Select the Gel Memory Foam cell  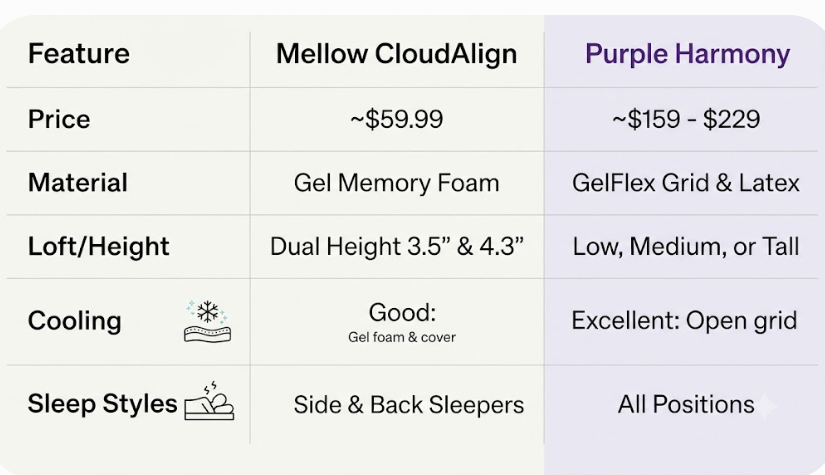point(396,183)
